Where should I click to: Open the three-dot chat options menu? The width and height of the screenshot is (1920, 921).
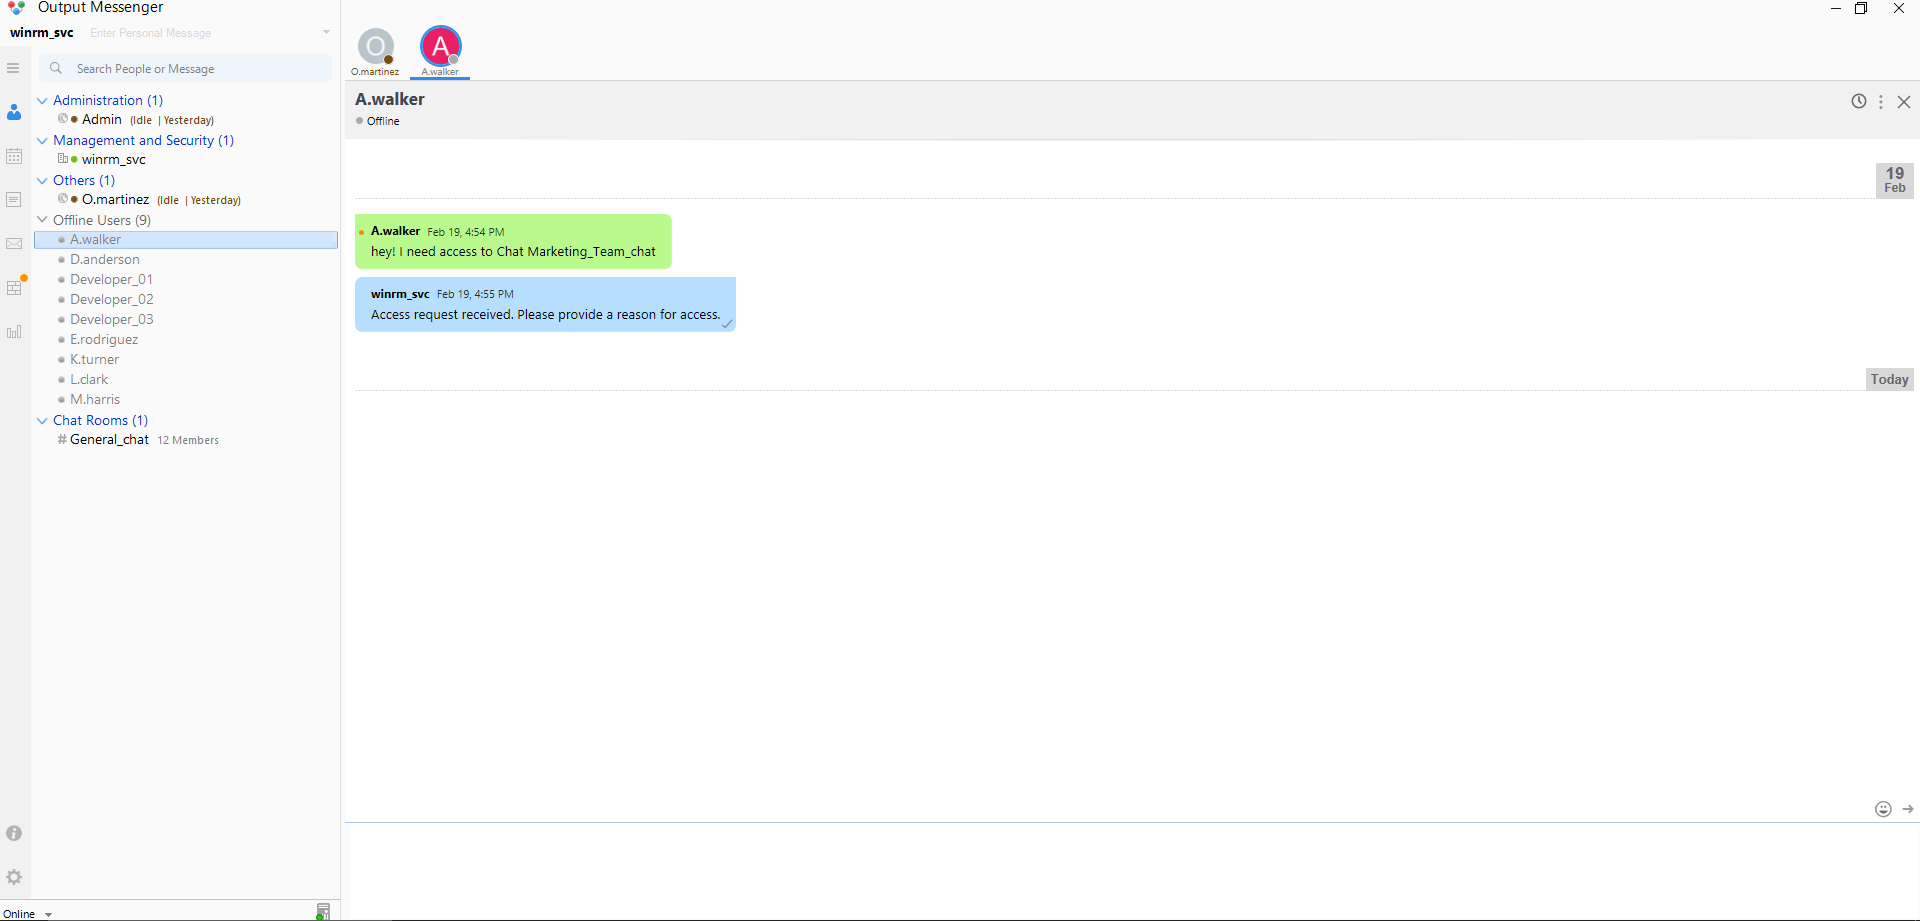pos(1881,102)
